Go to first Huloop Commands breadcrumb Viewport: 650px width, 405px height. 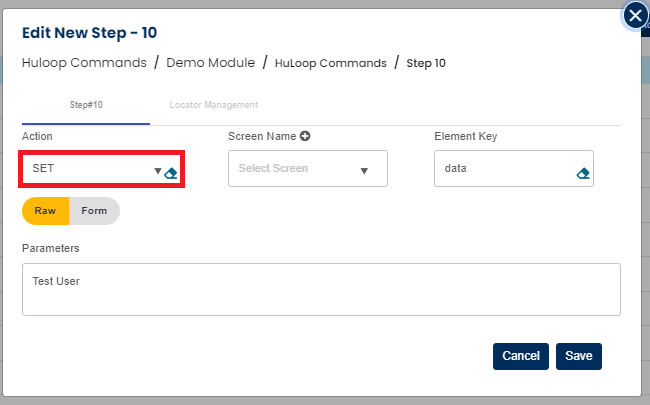83,62
